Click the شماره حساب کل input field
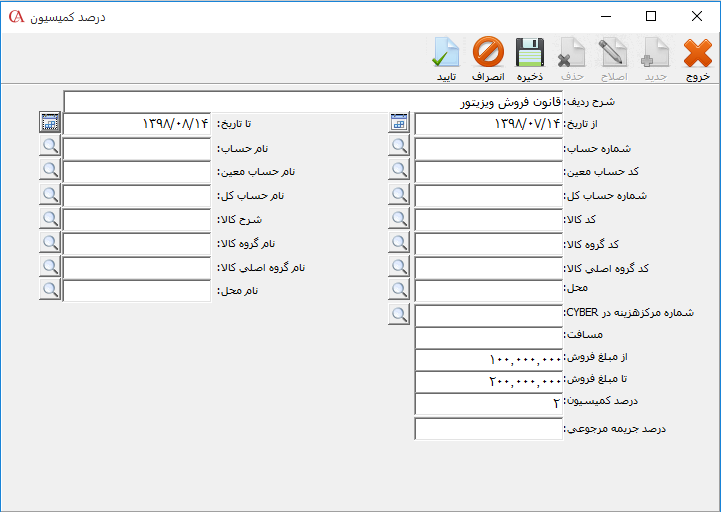 (x=488, y=196)
